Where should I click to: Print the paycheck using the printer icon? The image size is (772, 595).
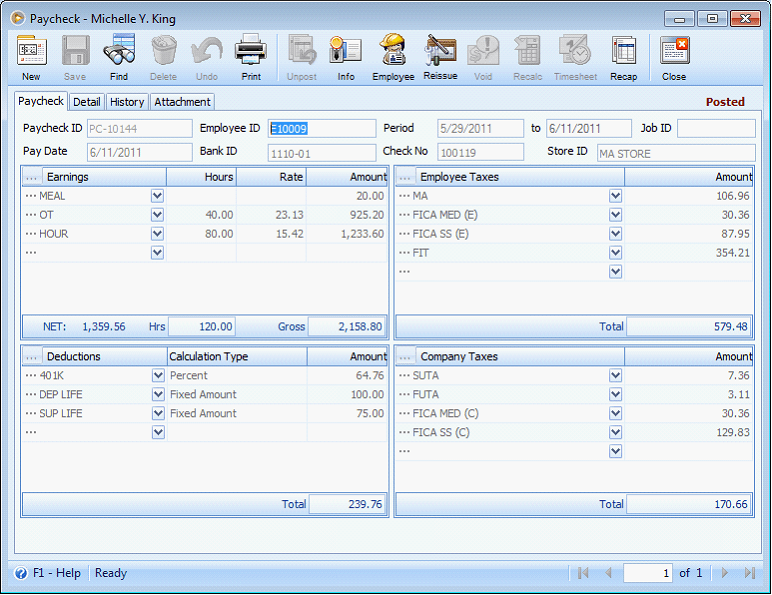pos(251,50)
